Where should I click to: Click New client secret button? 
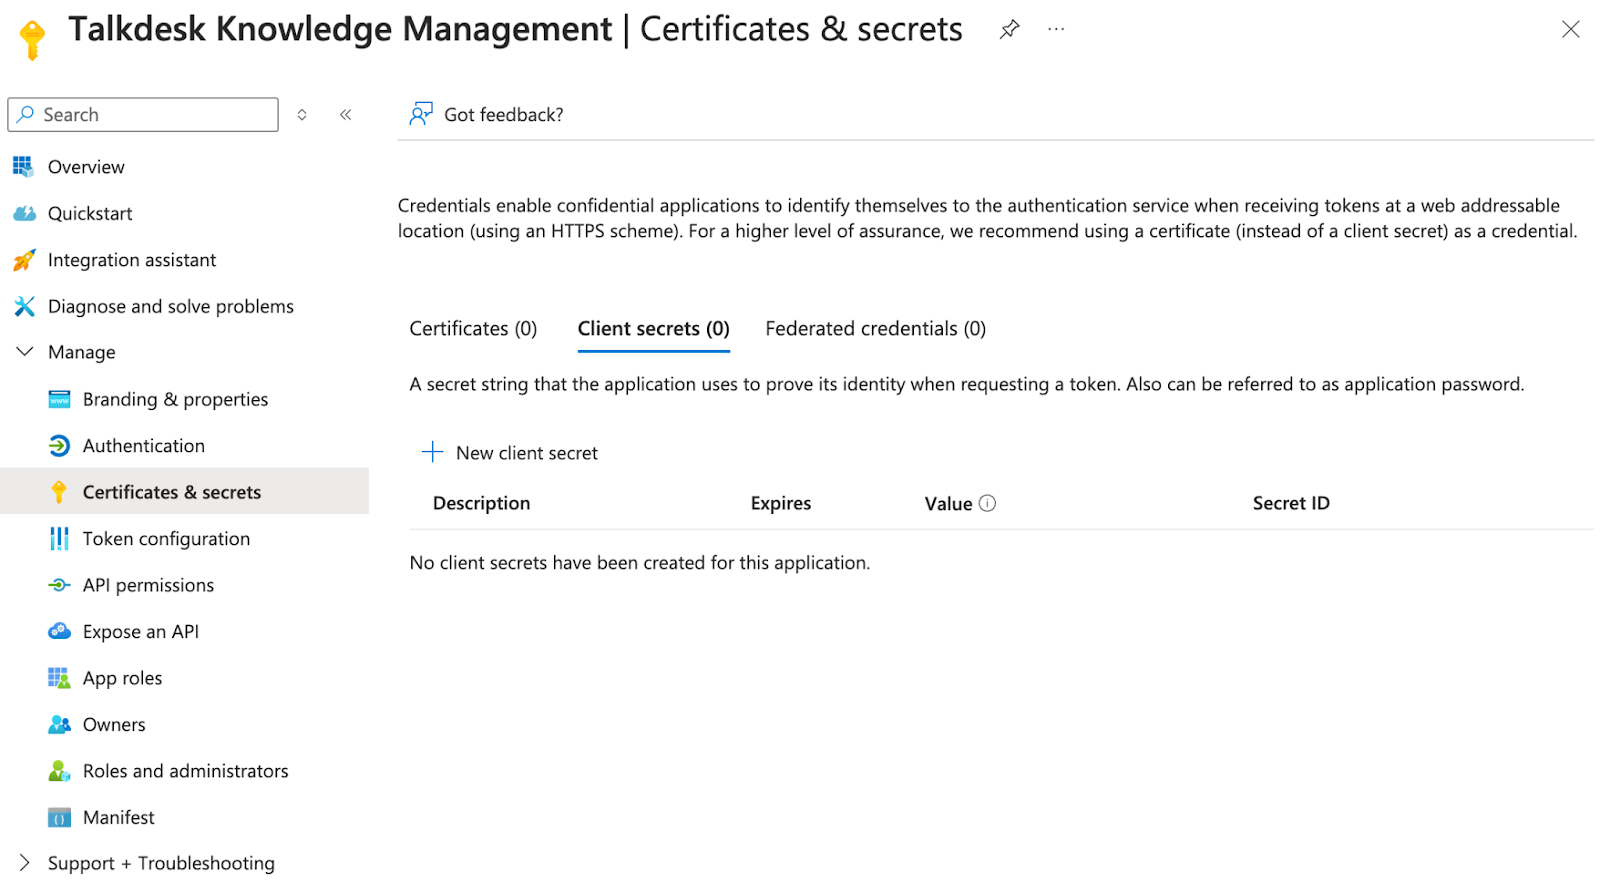pyautogui.click(x=510, y=453)
